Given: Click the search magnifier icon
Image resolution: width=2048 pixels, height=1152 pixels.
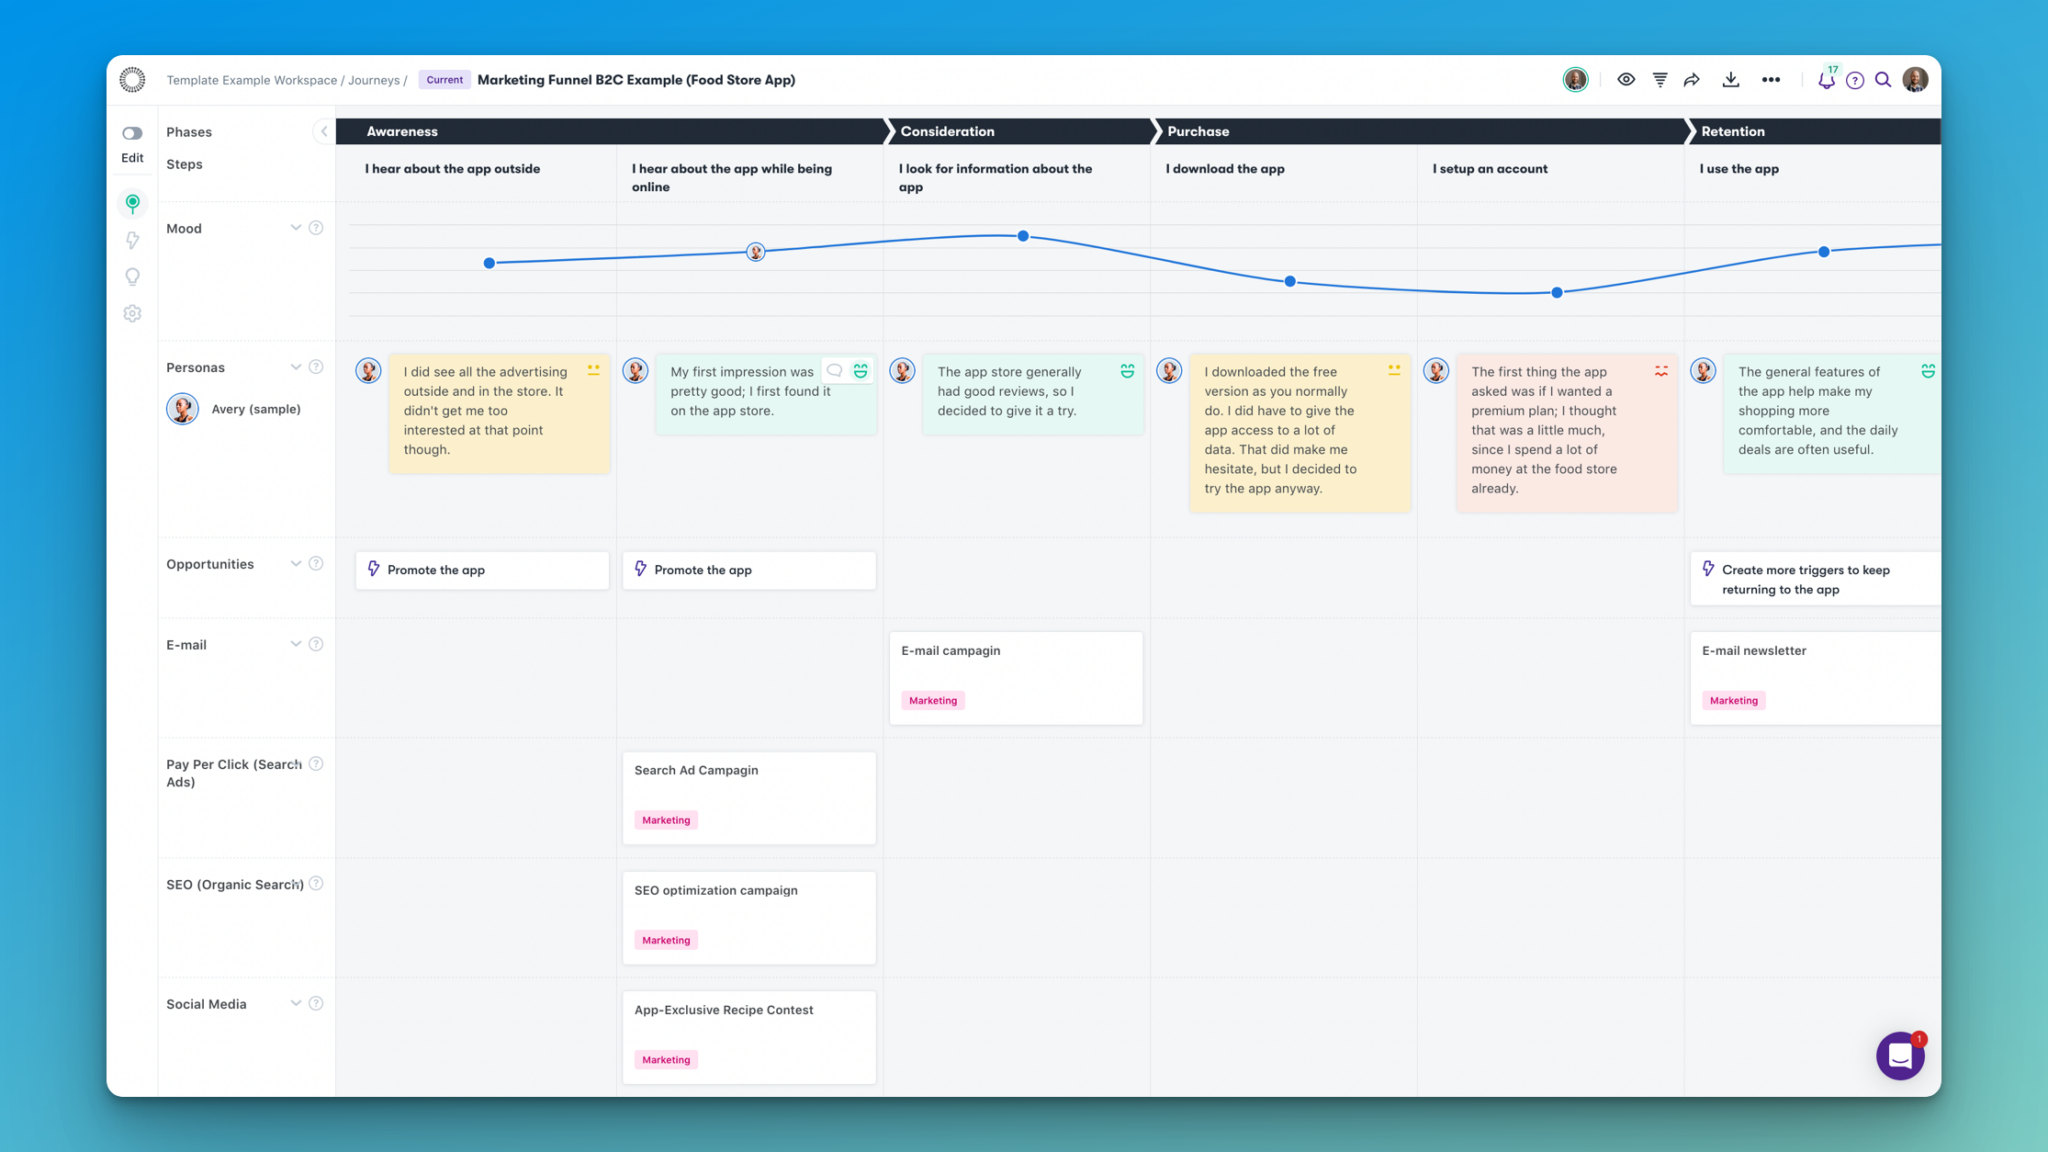Looking at the screenshot, I should 1883,80.
